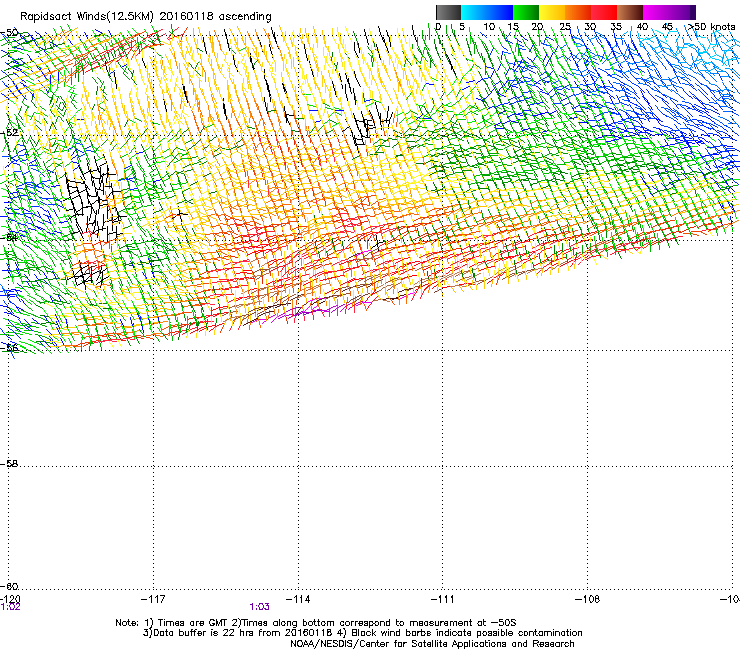
Task: Click the -56 latitude axis label
Action: pos(9,348)
